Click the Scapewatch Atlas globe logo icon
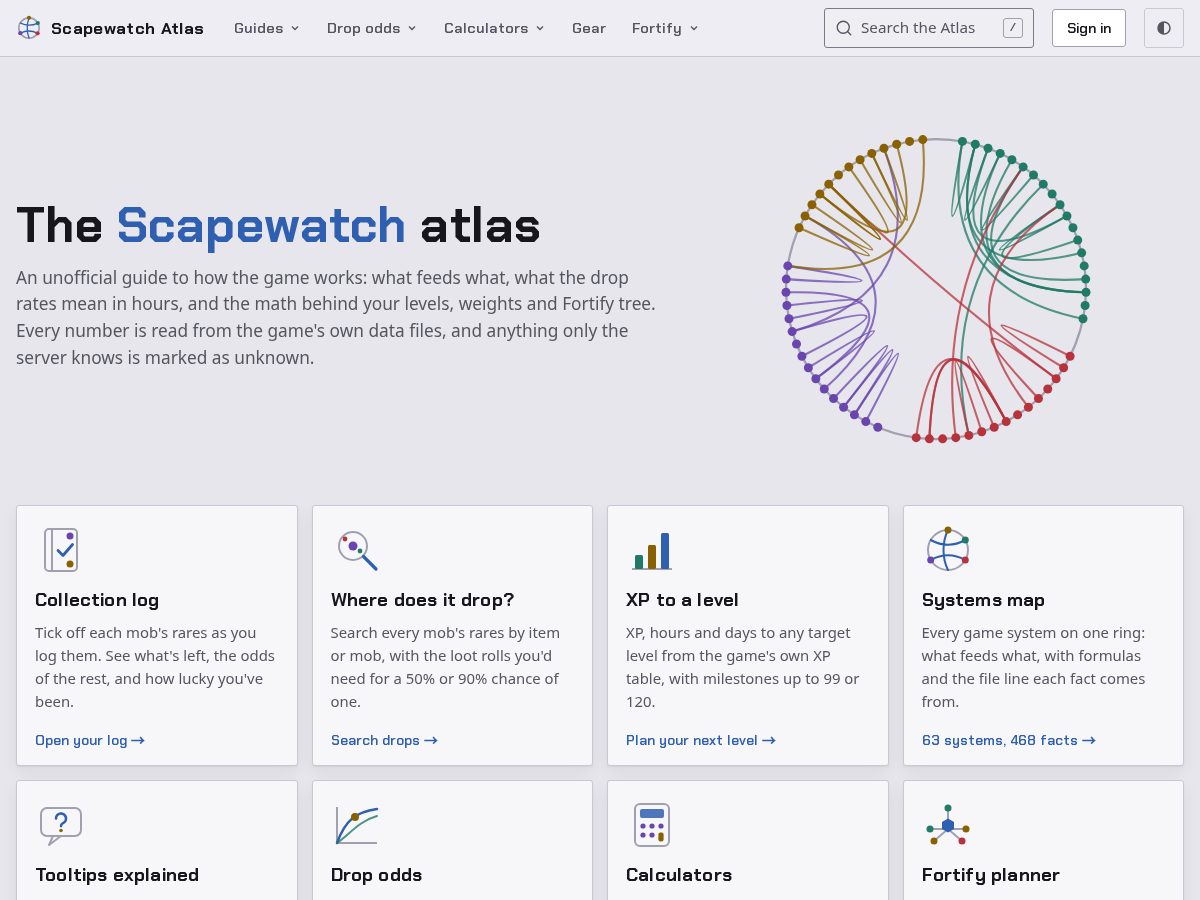 coord(29,28)
